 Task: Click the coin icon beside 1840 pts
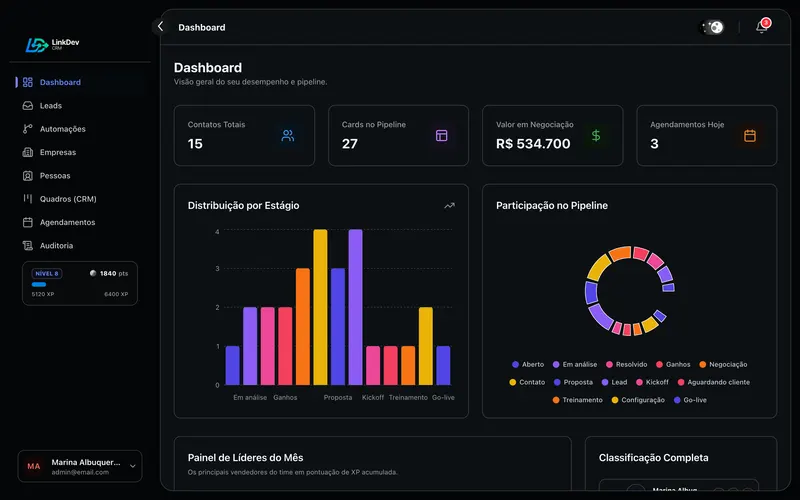(x=93, y=273)
